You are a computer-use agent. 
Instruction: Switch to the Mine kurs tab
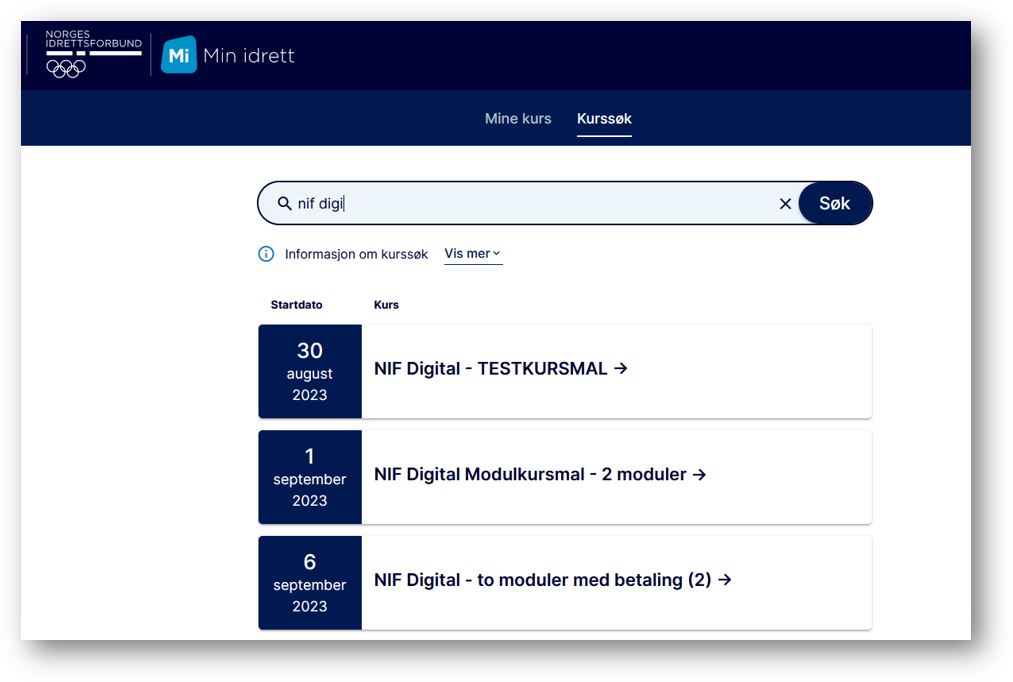pos(518,119)
